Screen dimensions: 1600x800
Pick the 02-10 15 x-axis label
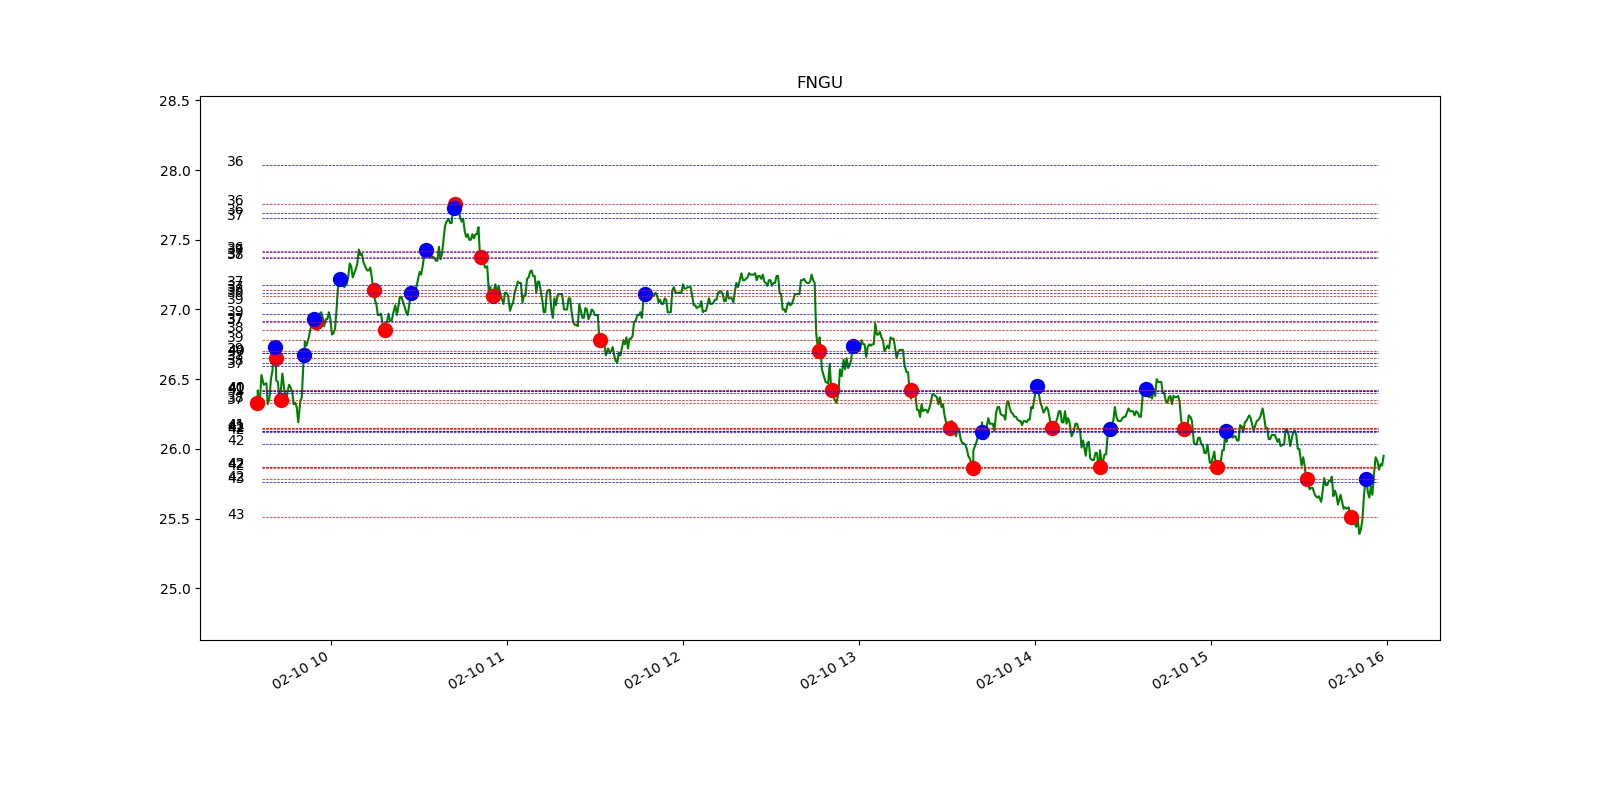click(1181, 670)
